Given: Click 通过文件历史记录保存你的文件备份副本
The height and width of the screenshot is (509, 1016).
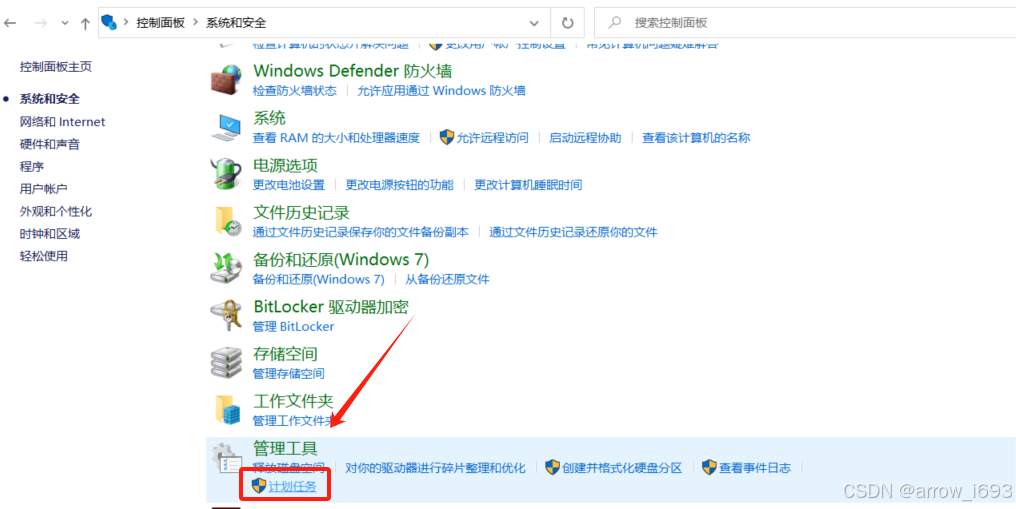Looking at the screenshot, I should 360,232.
